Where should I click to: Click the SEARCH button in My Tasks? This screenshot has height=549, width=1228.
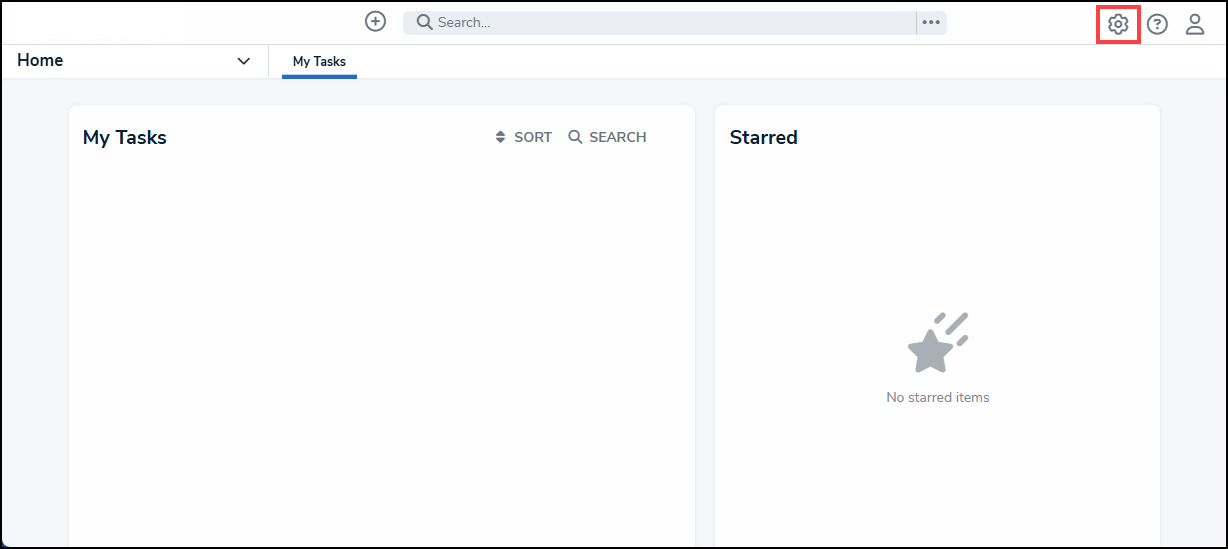tap(607, 137)
